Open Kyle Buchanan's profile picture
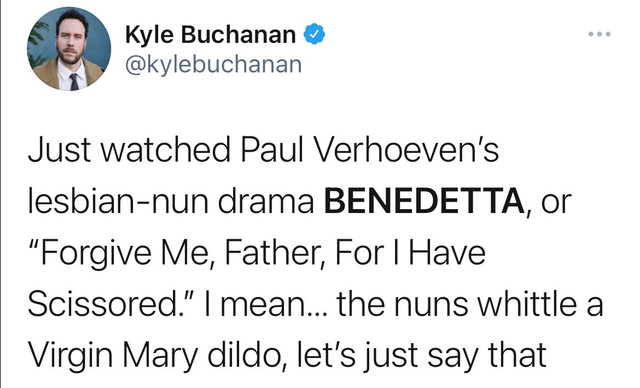Image resolution: width=640 pixels, height=388 pixels. pyautogui.click(x=69, y=49)
